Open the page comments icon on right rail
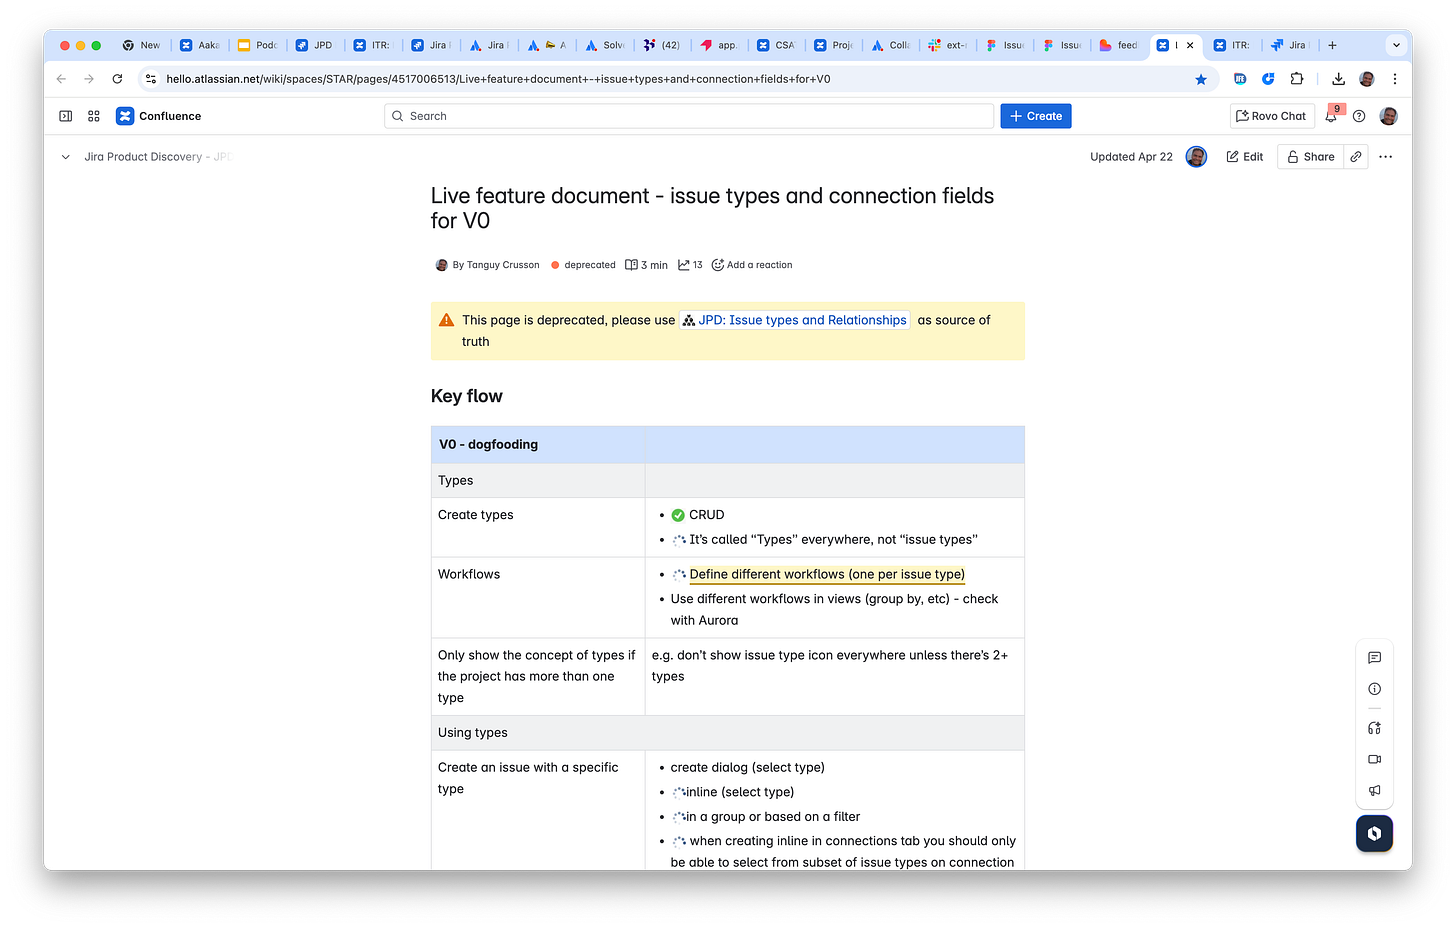 (1374, 658)
